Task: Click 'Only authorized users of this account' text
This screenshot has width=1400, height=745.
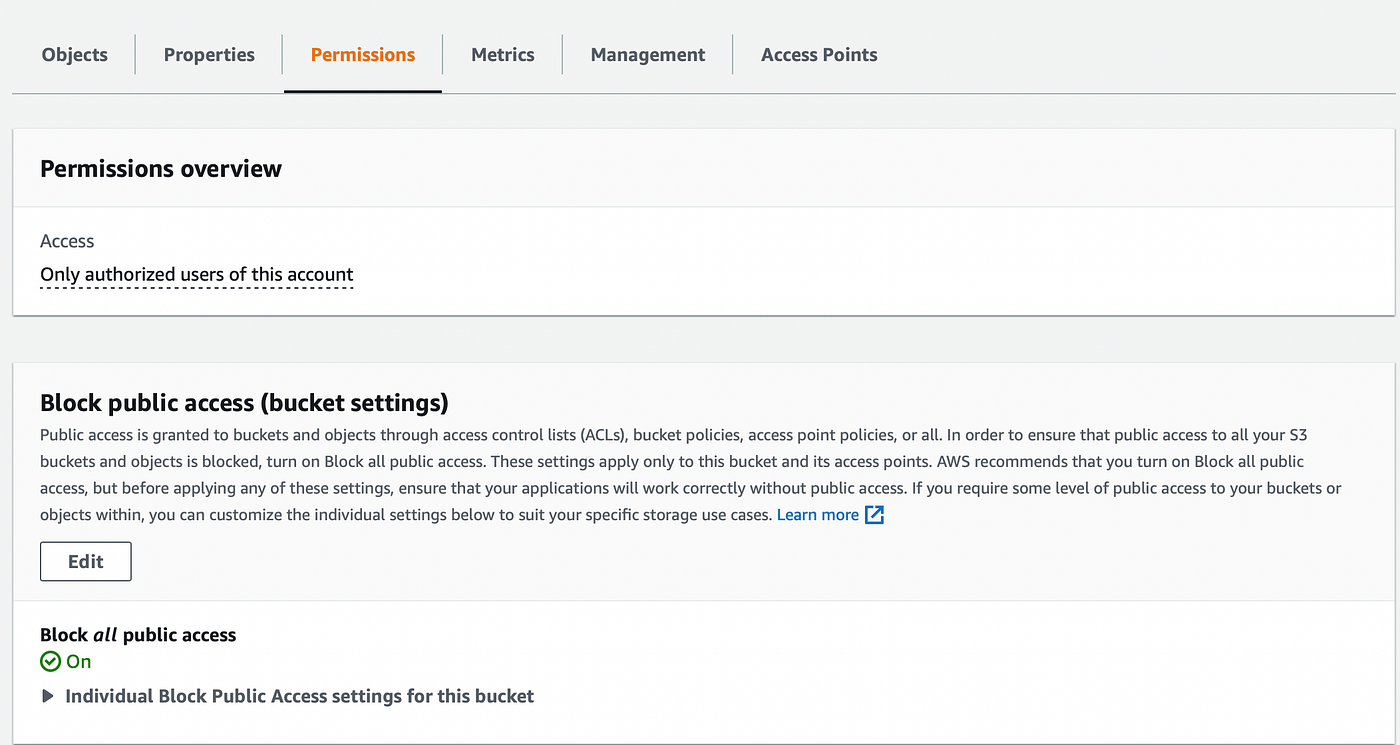Action: point(197,274)
